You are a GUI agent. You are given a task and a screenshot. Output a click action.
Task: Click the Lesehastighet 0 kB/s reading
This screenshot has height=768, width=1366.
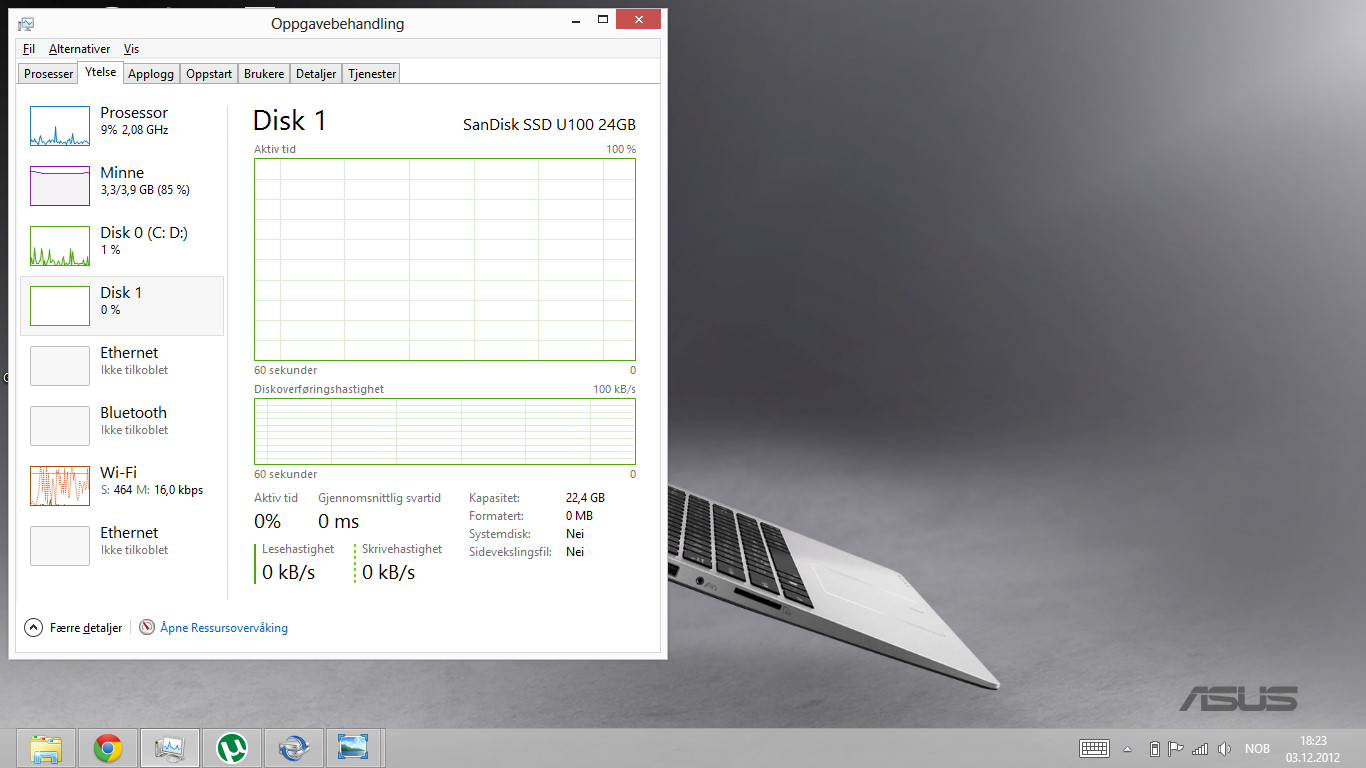click(289, 572)
